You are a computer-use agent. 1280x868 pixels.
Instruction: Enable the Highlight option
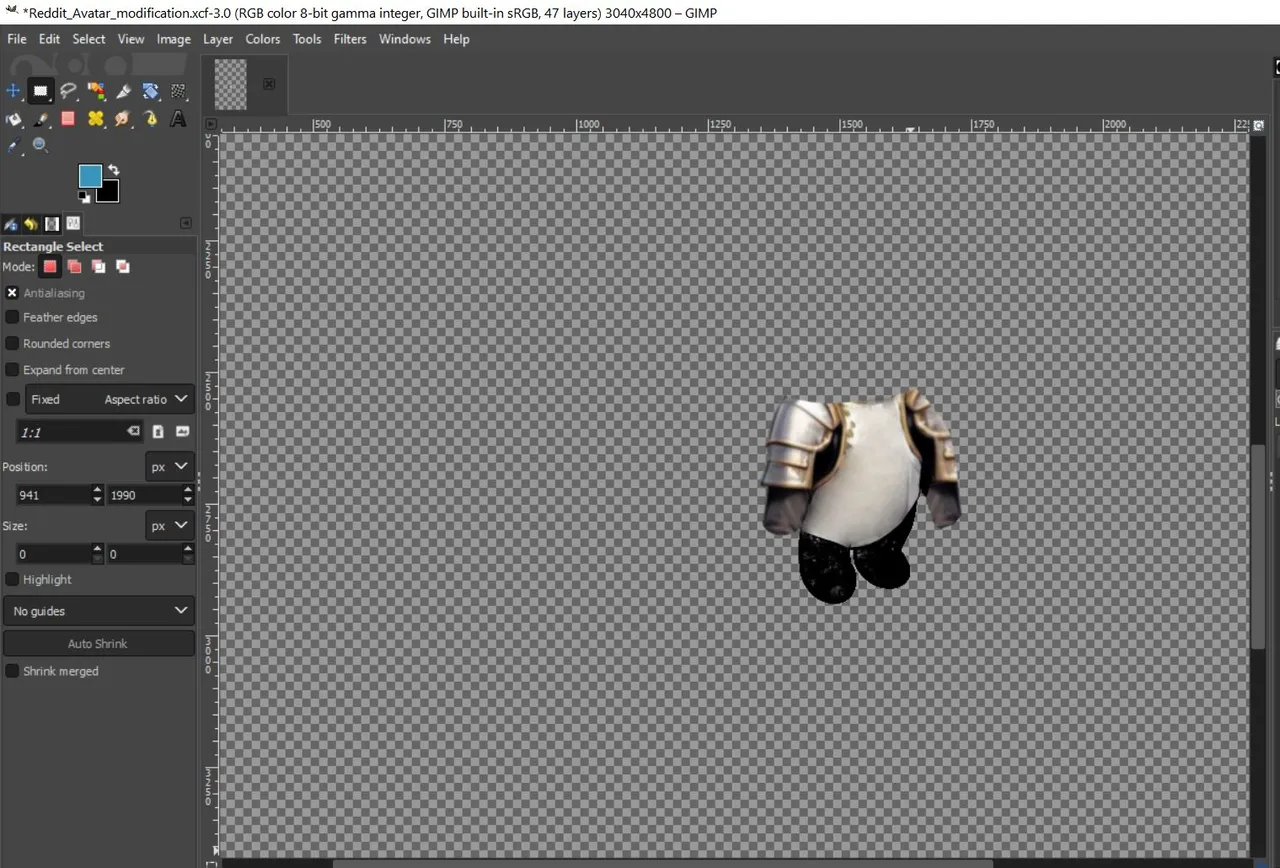(x=12, y=579)
